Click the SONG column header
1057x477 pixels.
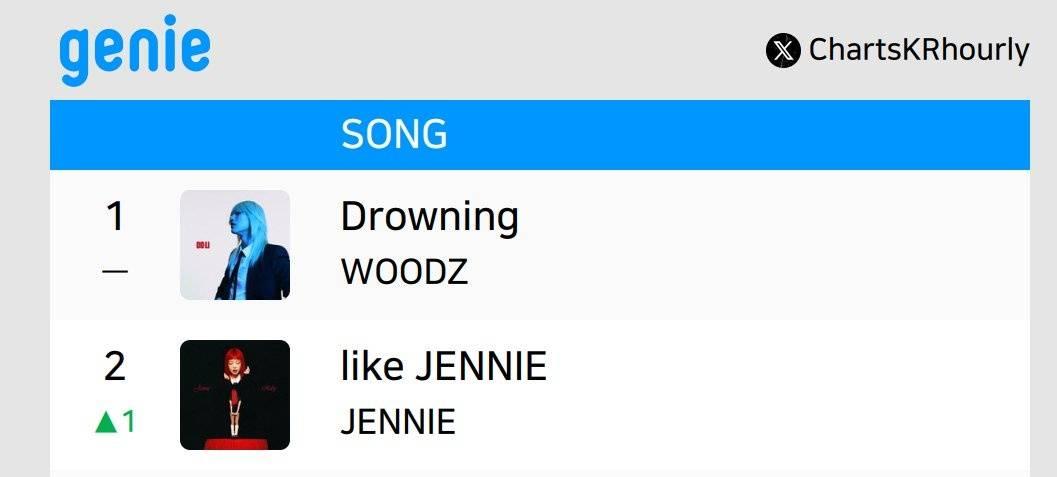394,134
